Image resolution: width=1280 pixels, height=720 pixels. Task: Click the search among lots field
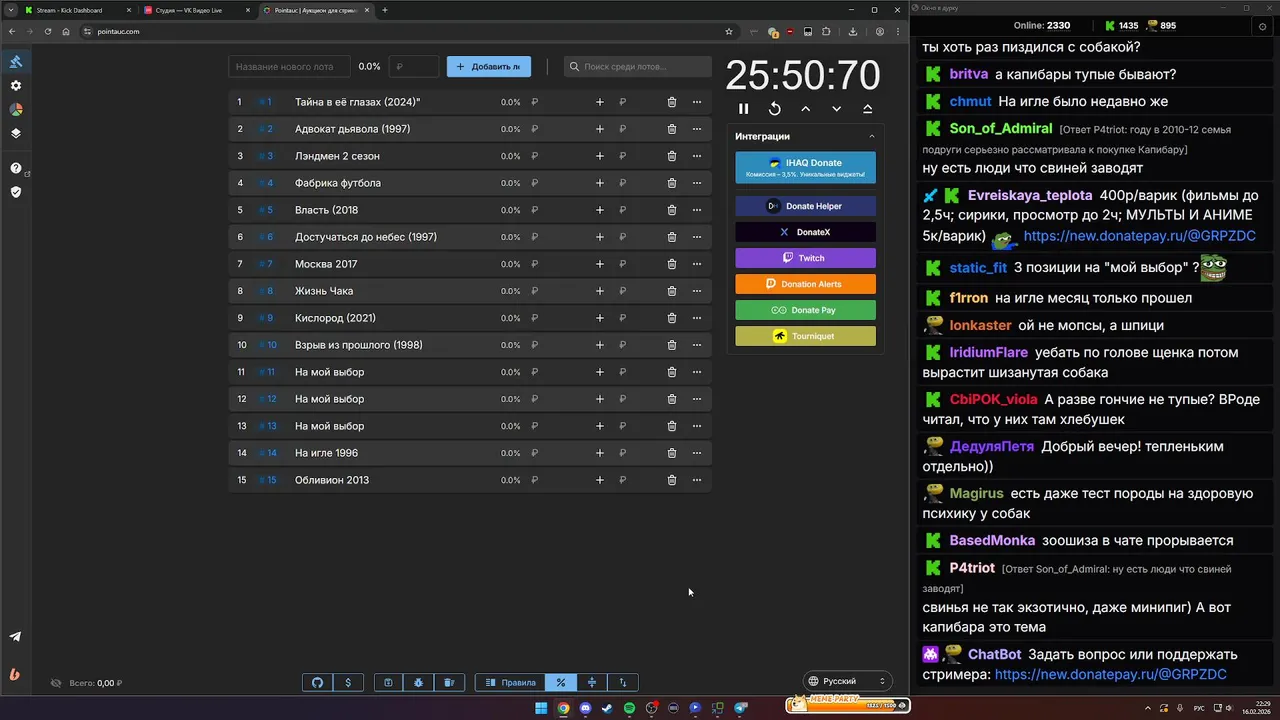click(x=637, y=67)
